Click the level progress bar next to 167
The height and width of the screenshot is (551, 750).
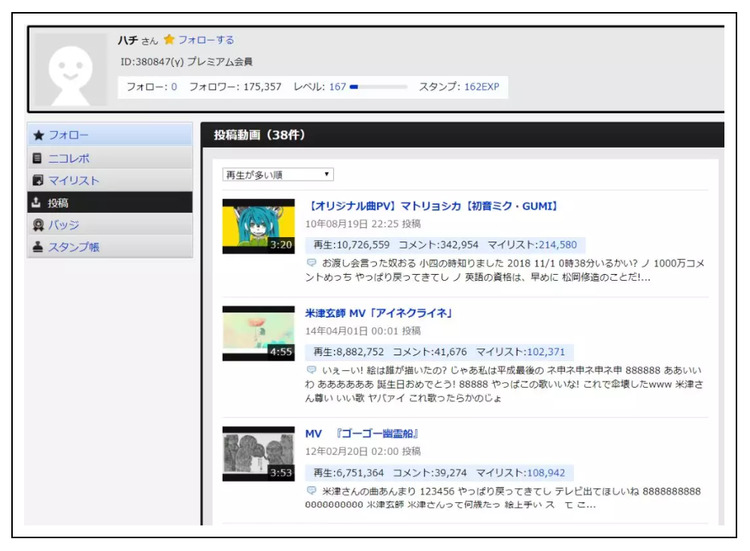[378, 87]
